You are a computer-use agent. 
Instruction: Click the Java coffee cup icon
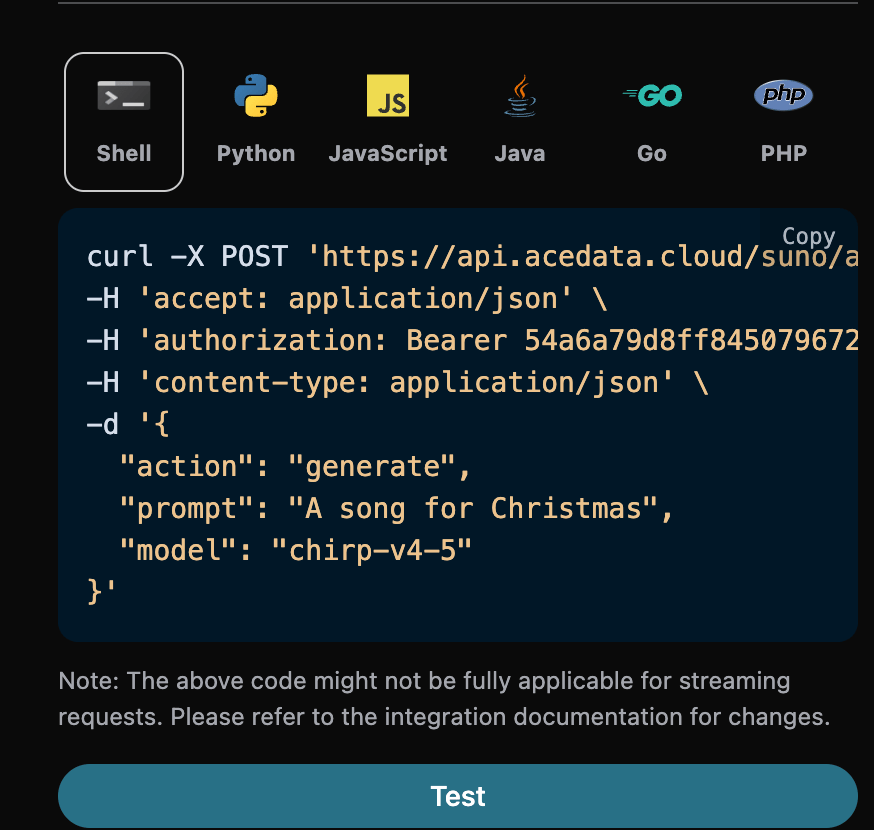click(x=520, y=96)
